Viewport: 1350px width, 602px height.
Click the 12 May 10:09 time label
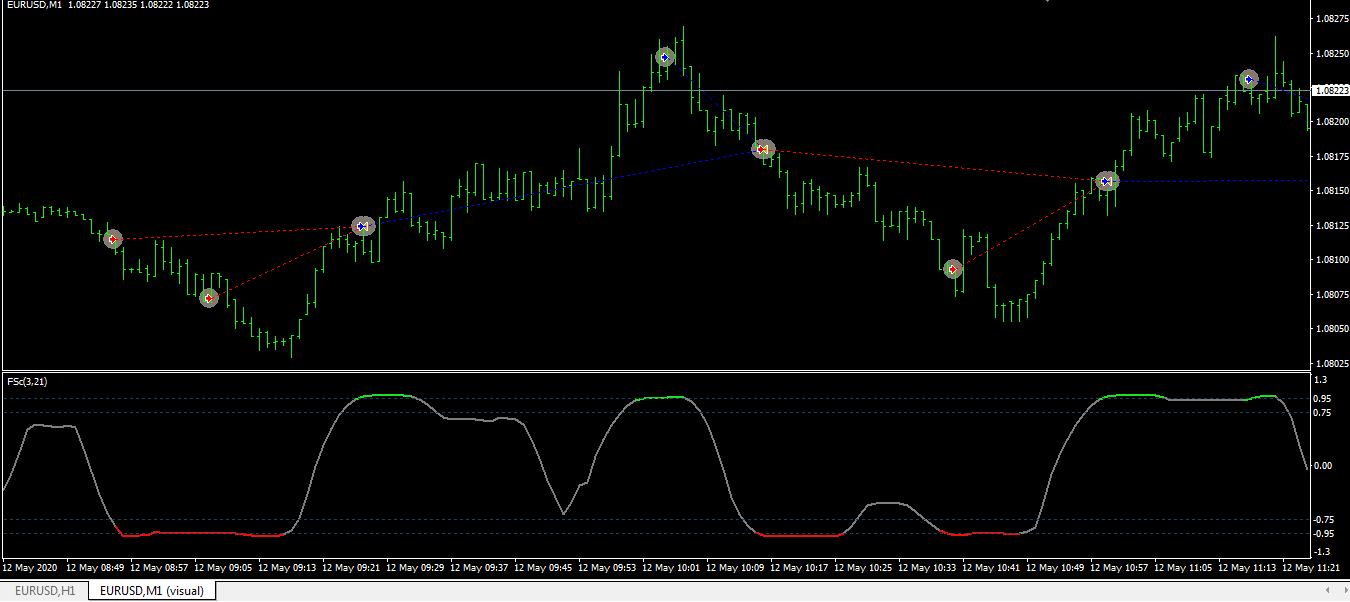point(737,567)
